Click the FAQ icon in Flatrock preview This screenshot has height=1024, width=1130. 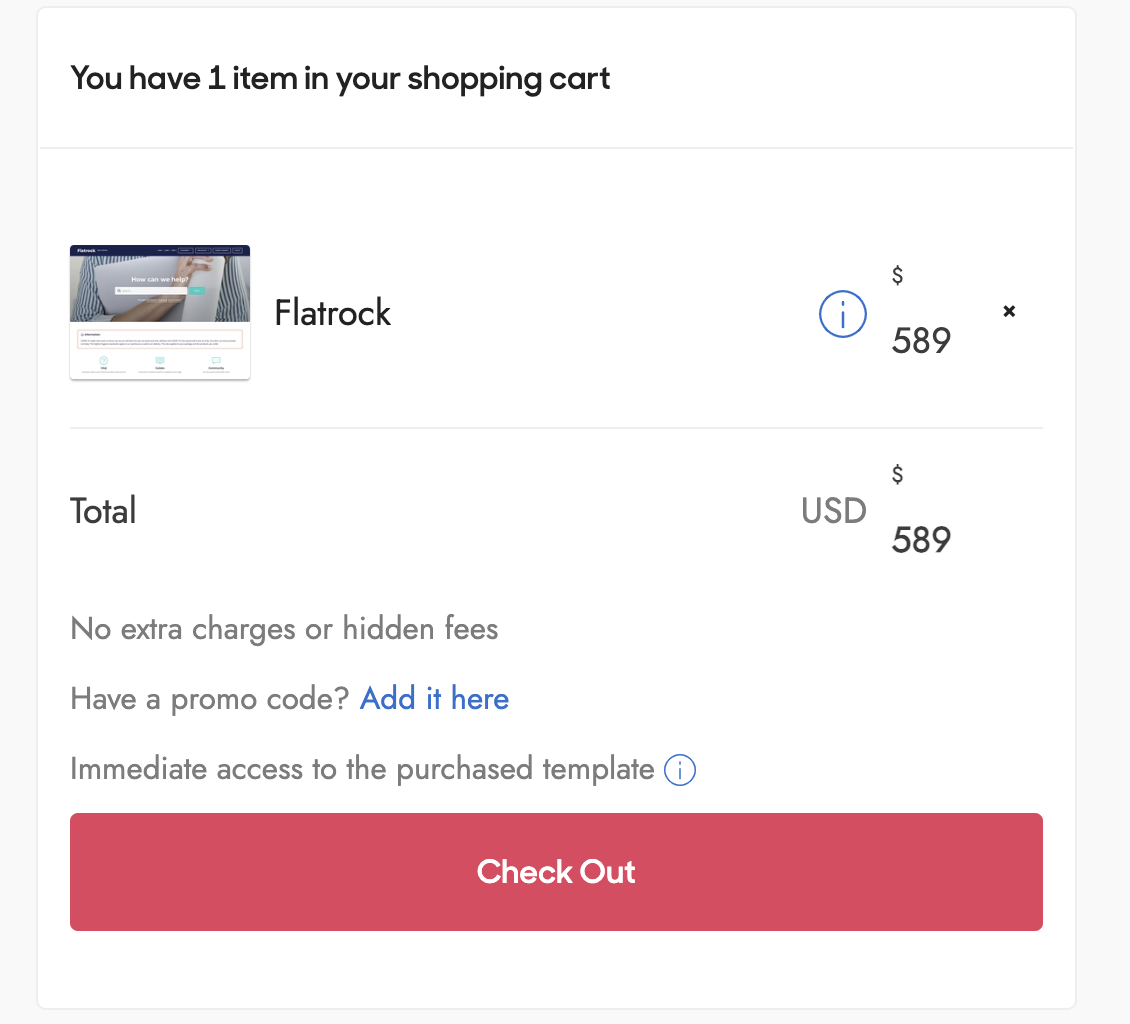point(104,360)
